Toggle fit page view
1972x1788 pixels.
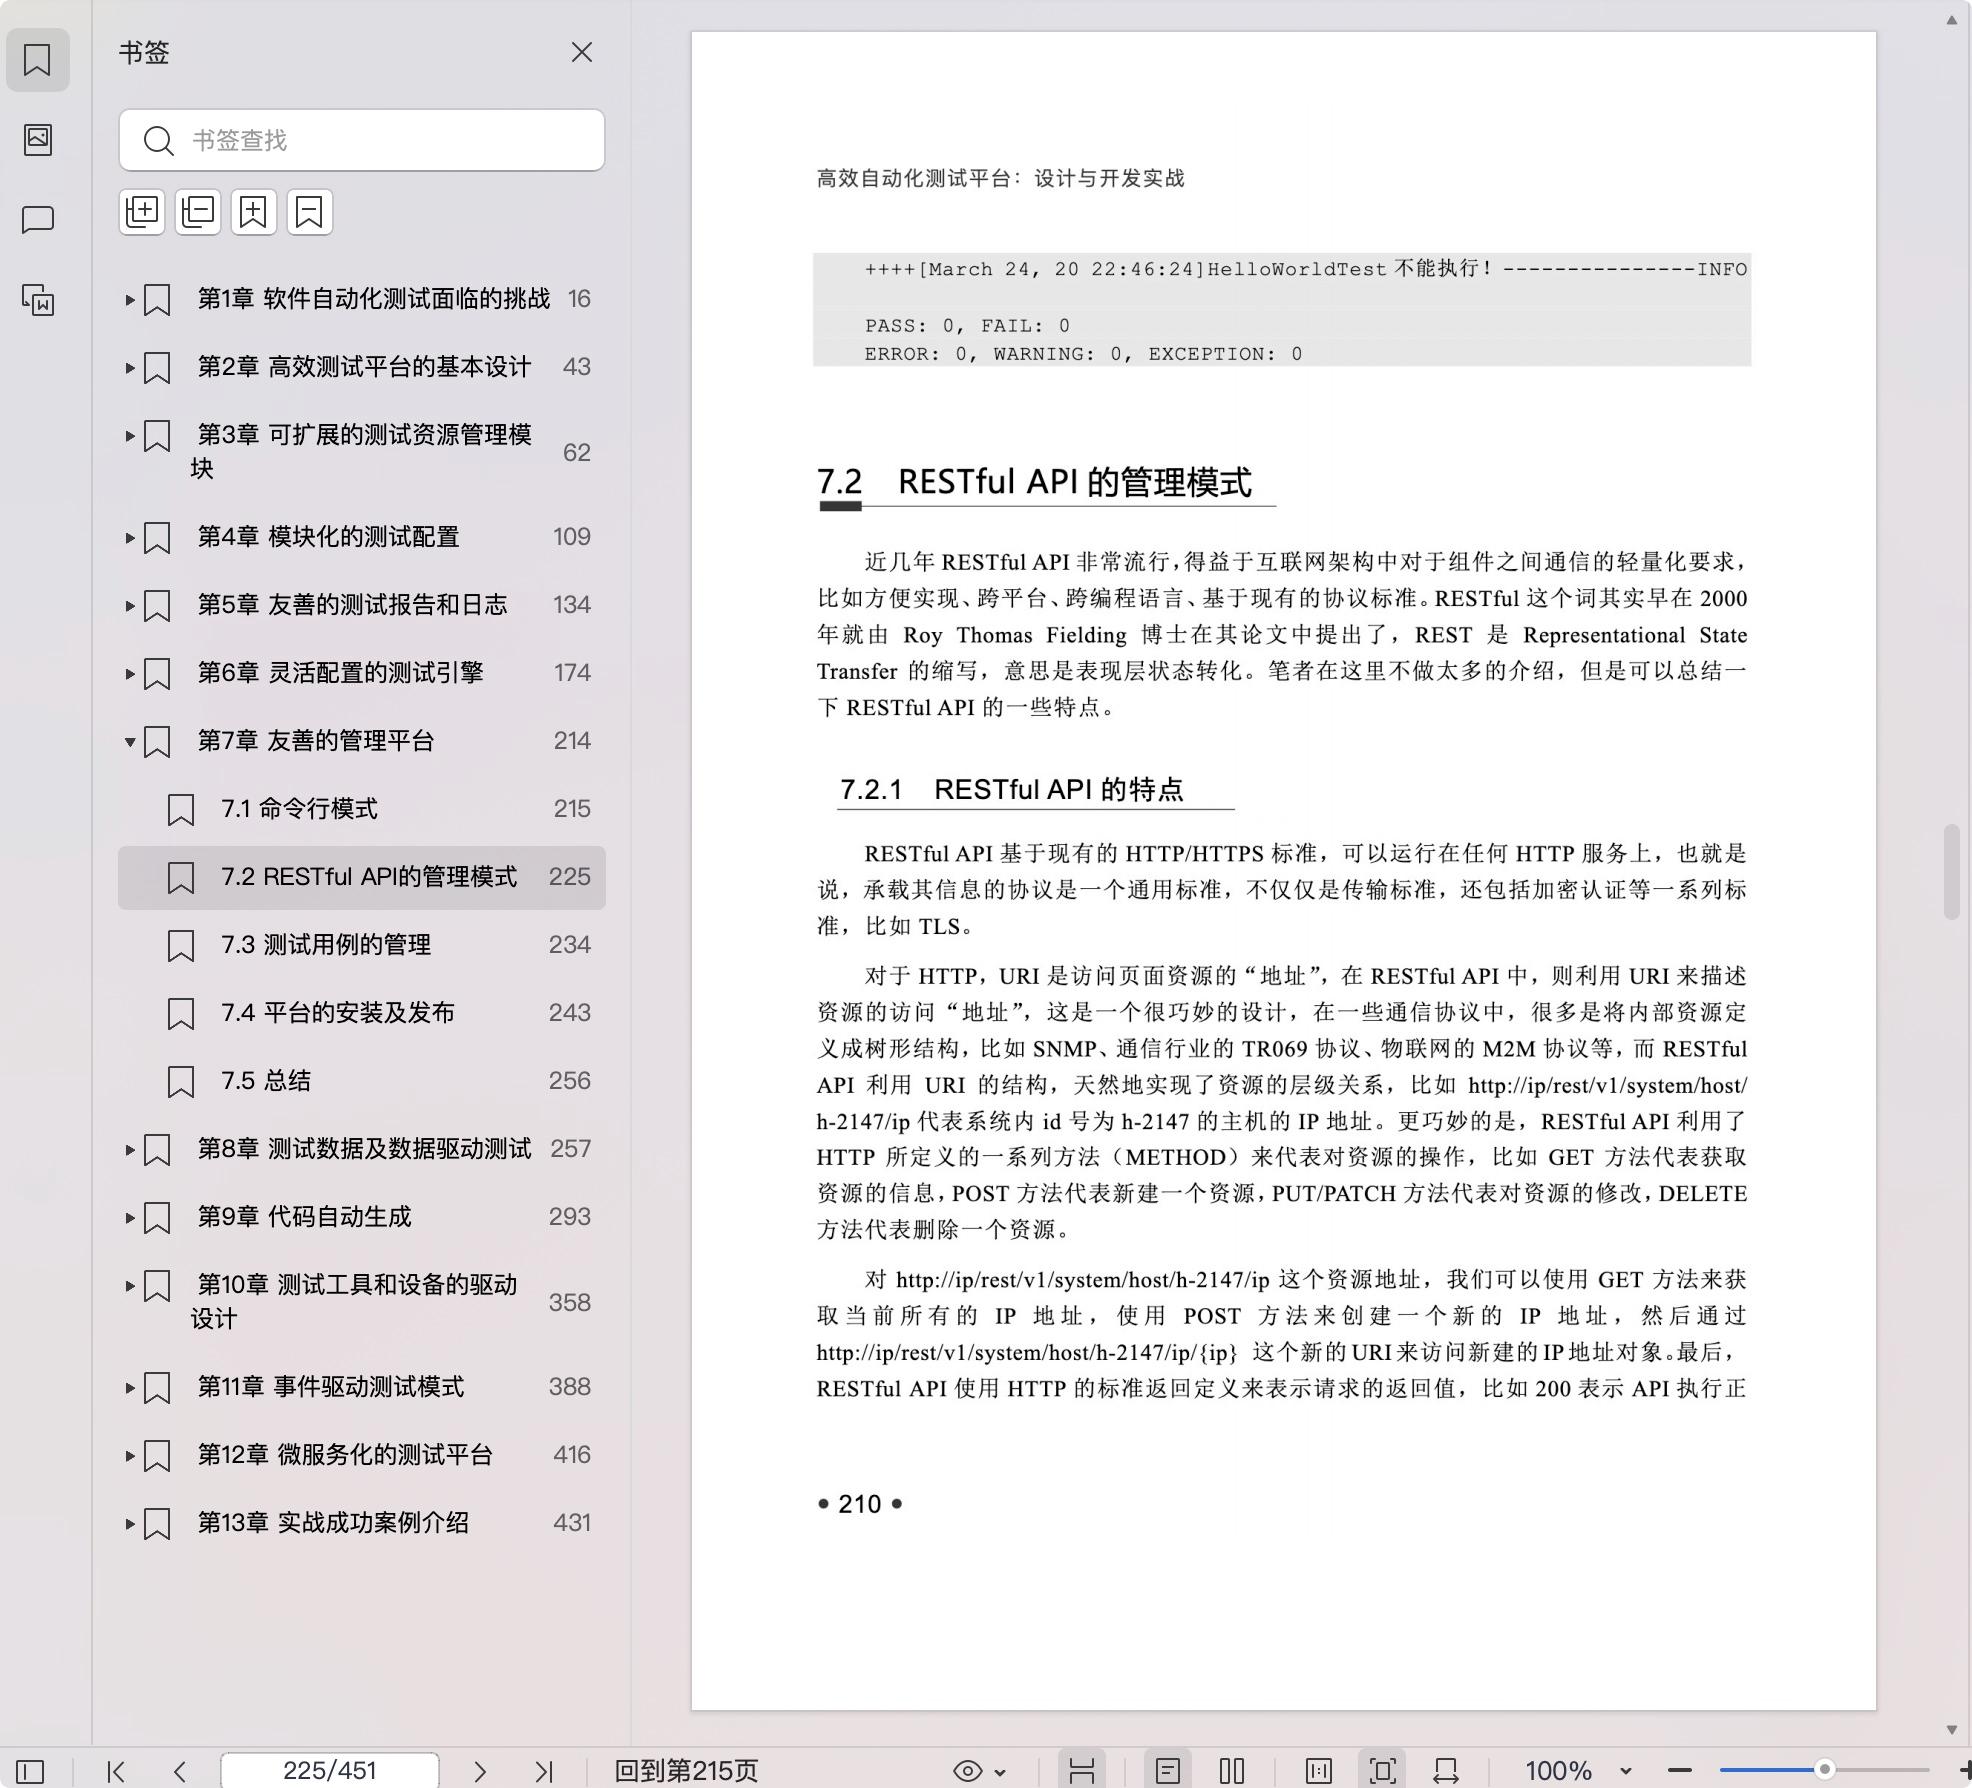[x=1383, y=1771]
